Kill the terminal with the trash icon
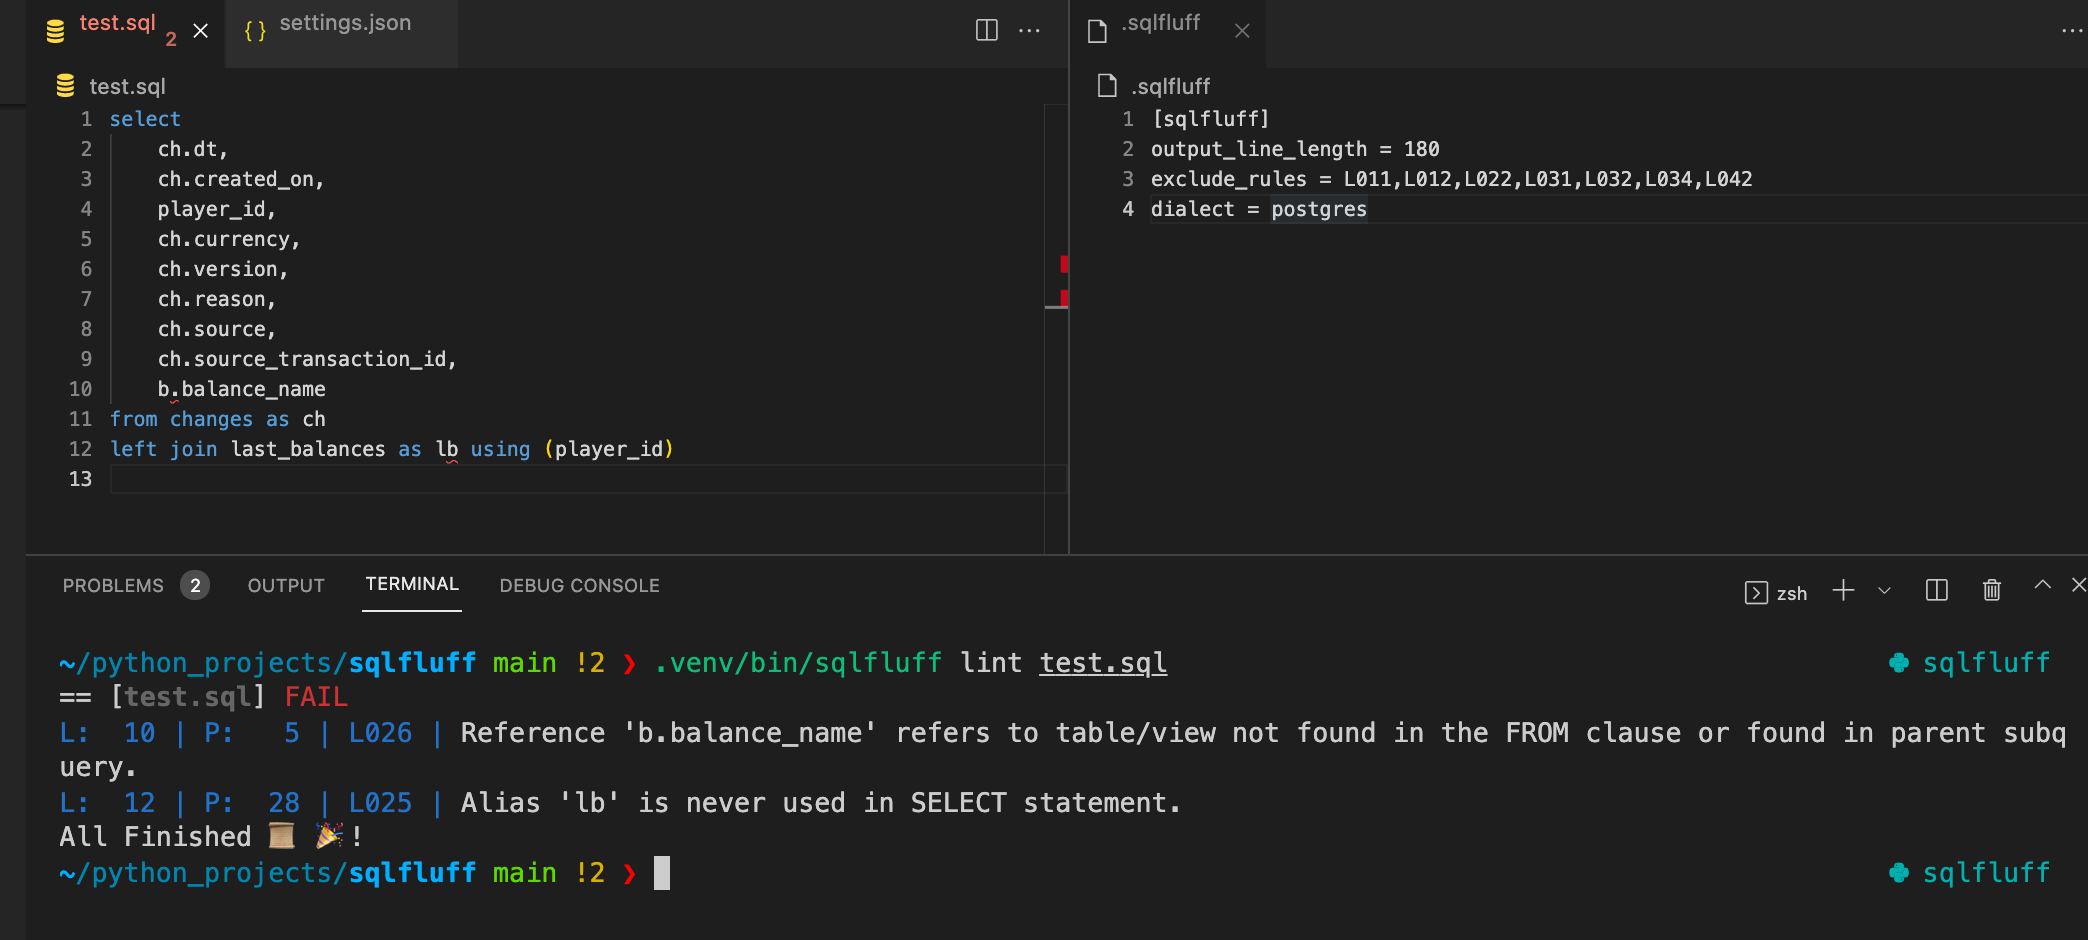2088x940 pixels. pyautogui.click(x=1990, y=591)
